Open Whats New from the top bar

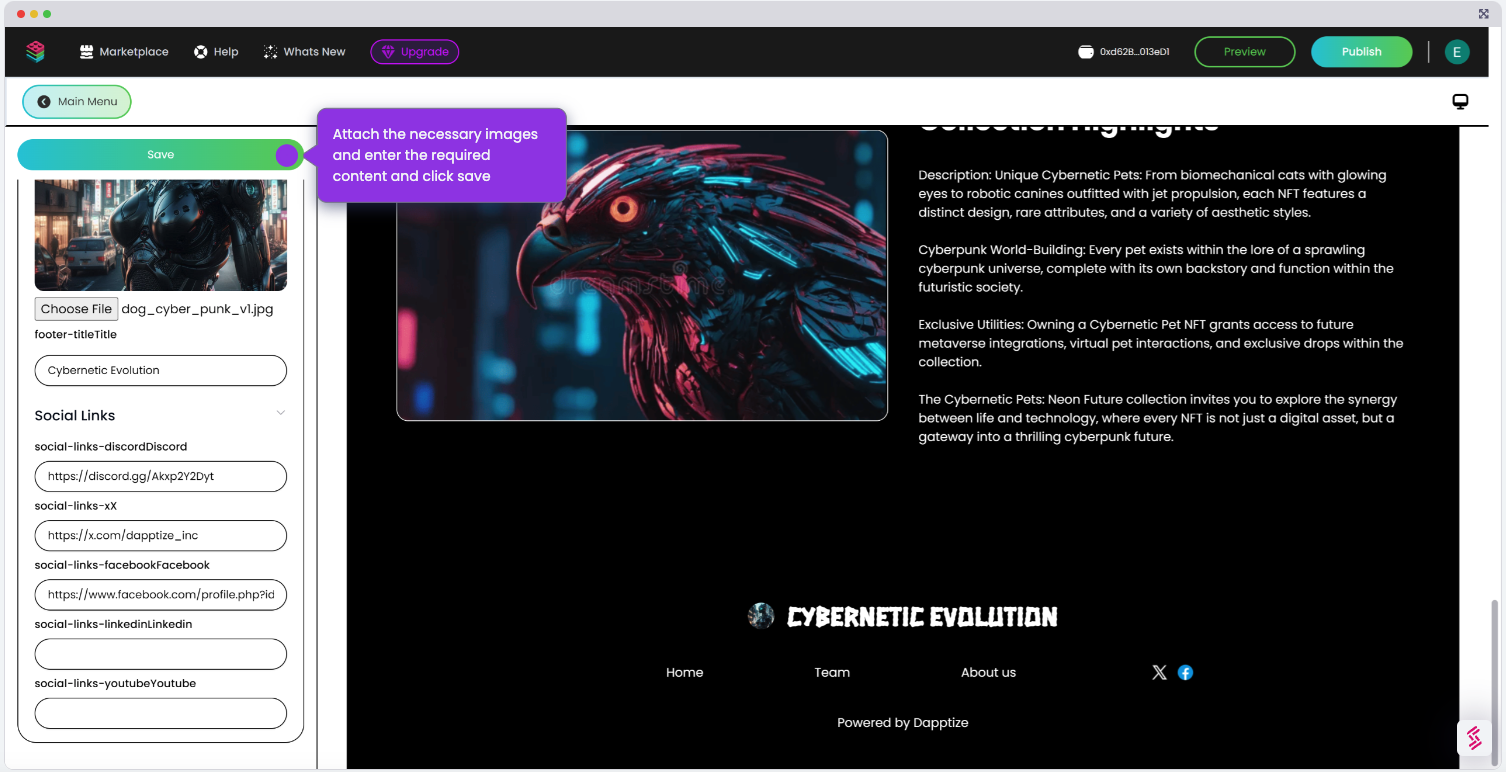(x=268, y=51)
